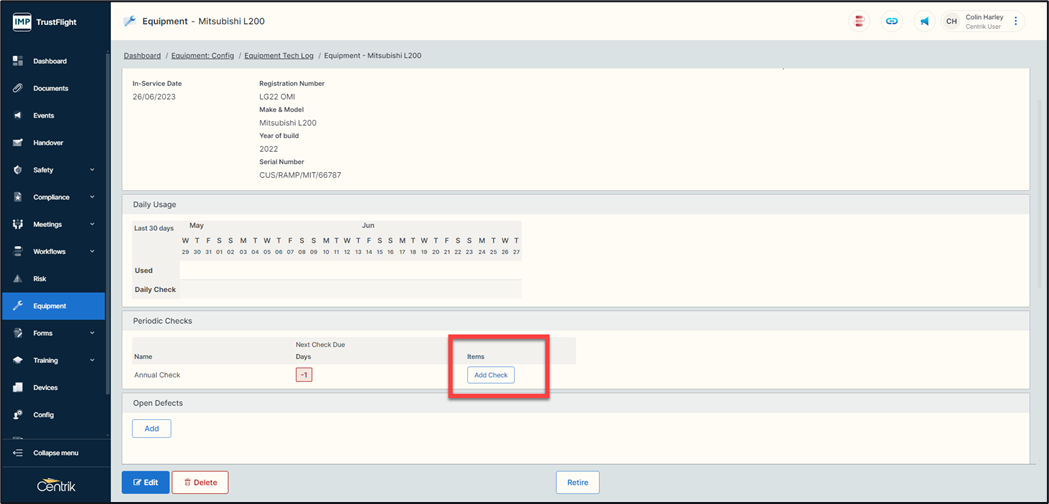1049x504 pixels.
Task: Click the Annual Check row name
Action: pos(157,375)
